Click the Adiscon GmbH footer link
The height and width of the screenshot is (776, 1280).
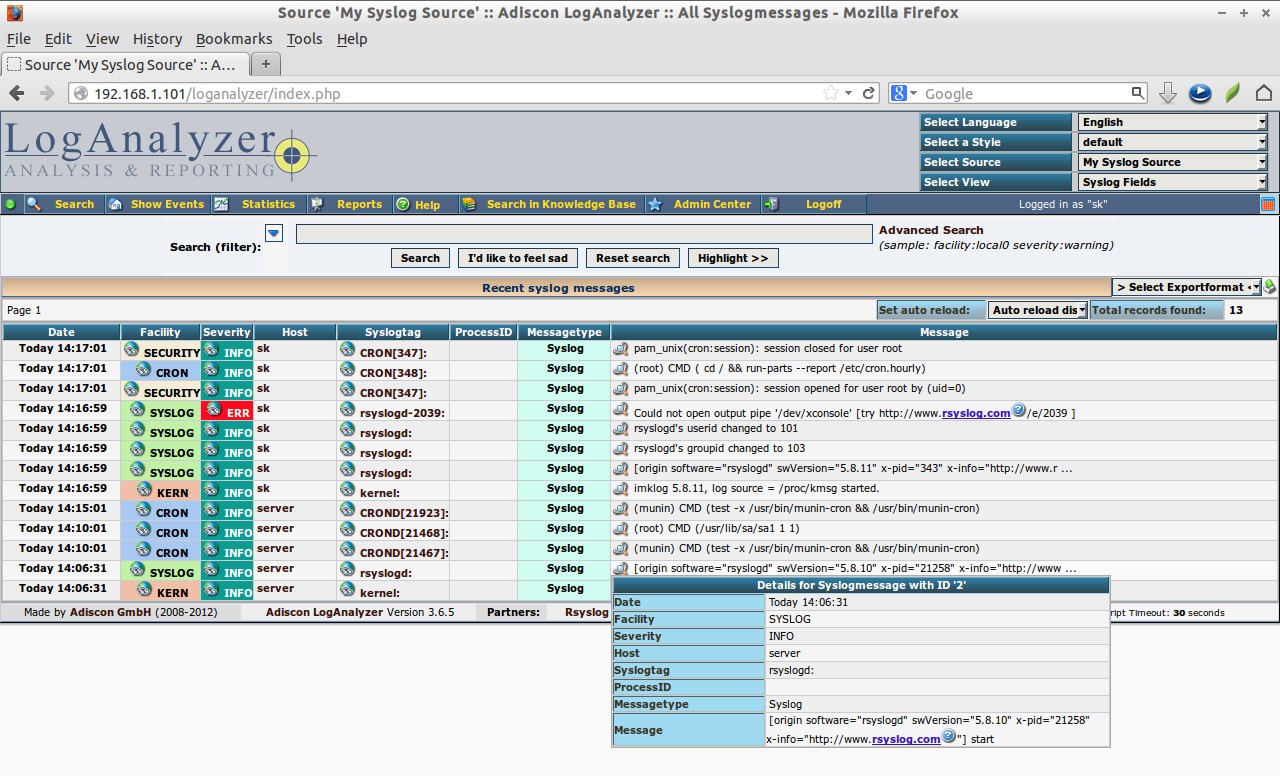[110, 612]
